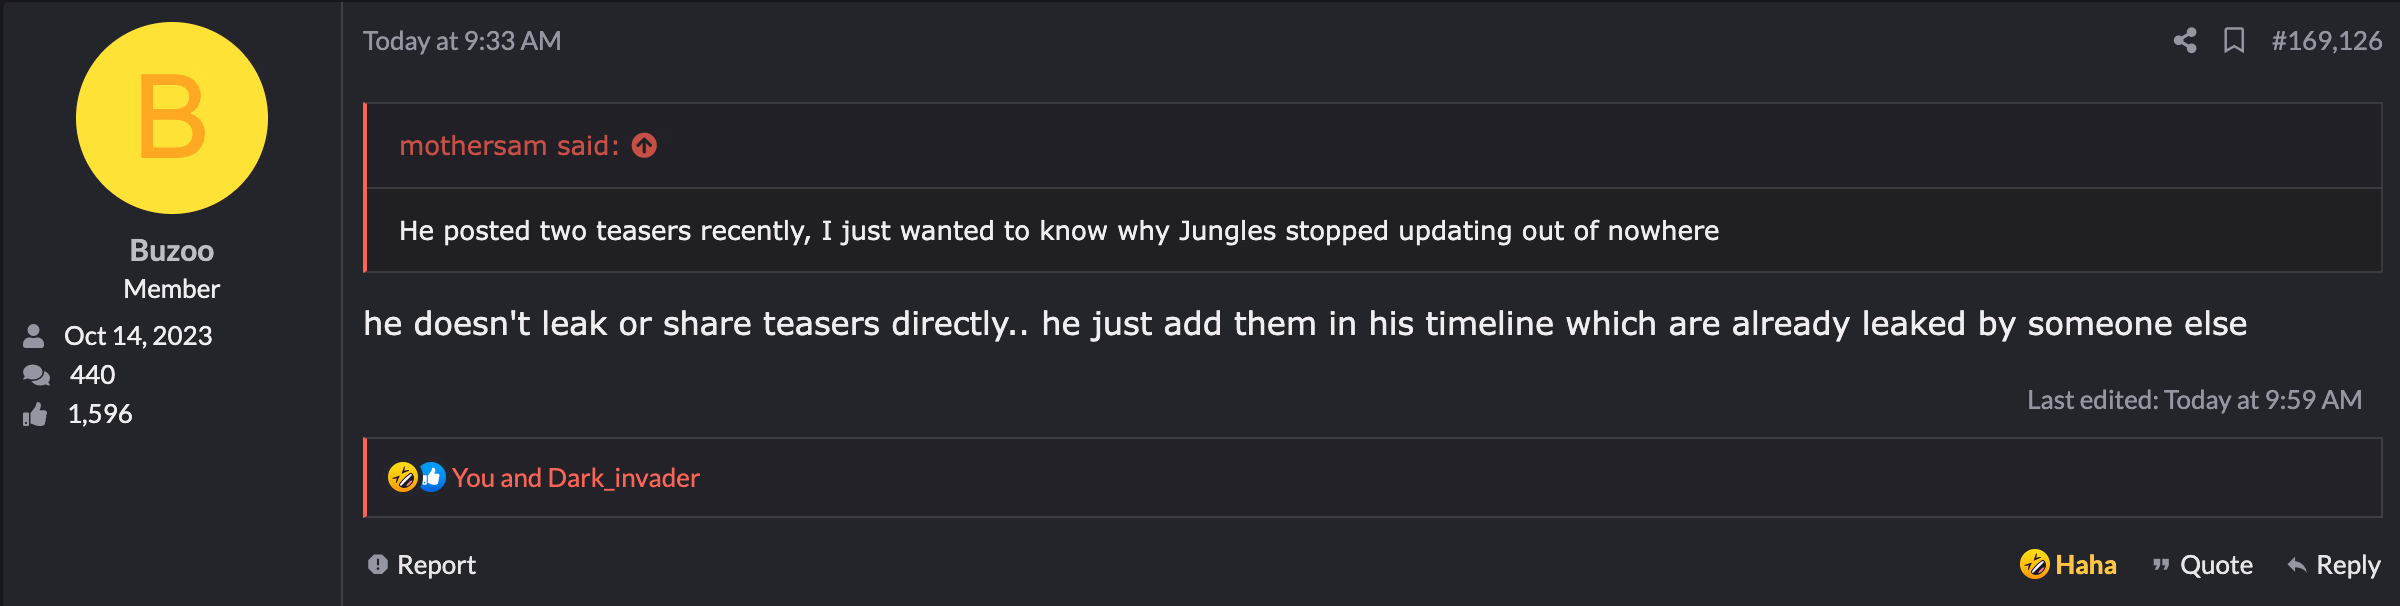Click the message count icon beside 440
Screen dimensions: 2400x606
(x=36, y=375)
